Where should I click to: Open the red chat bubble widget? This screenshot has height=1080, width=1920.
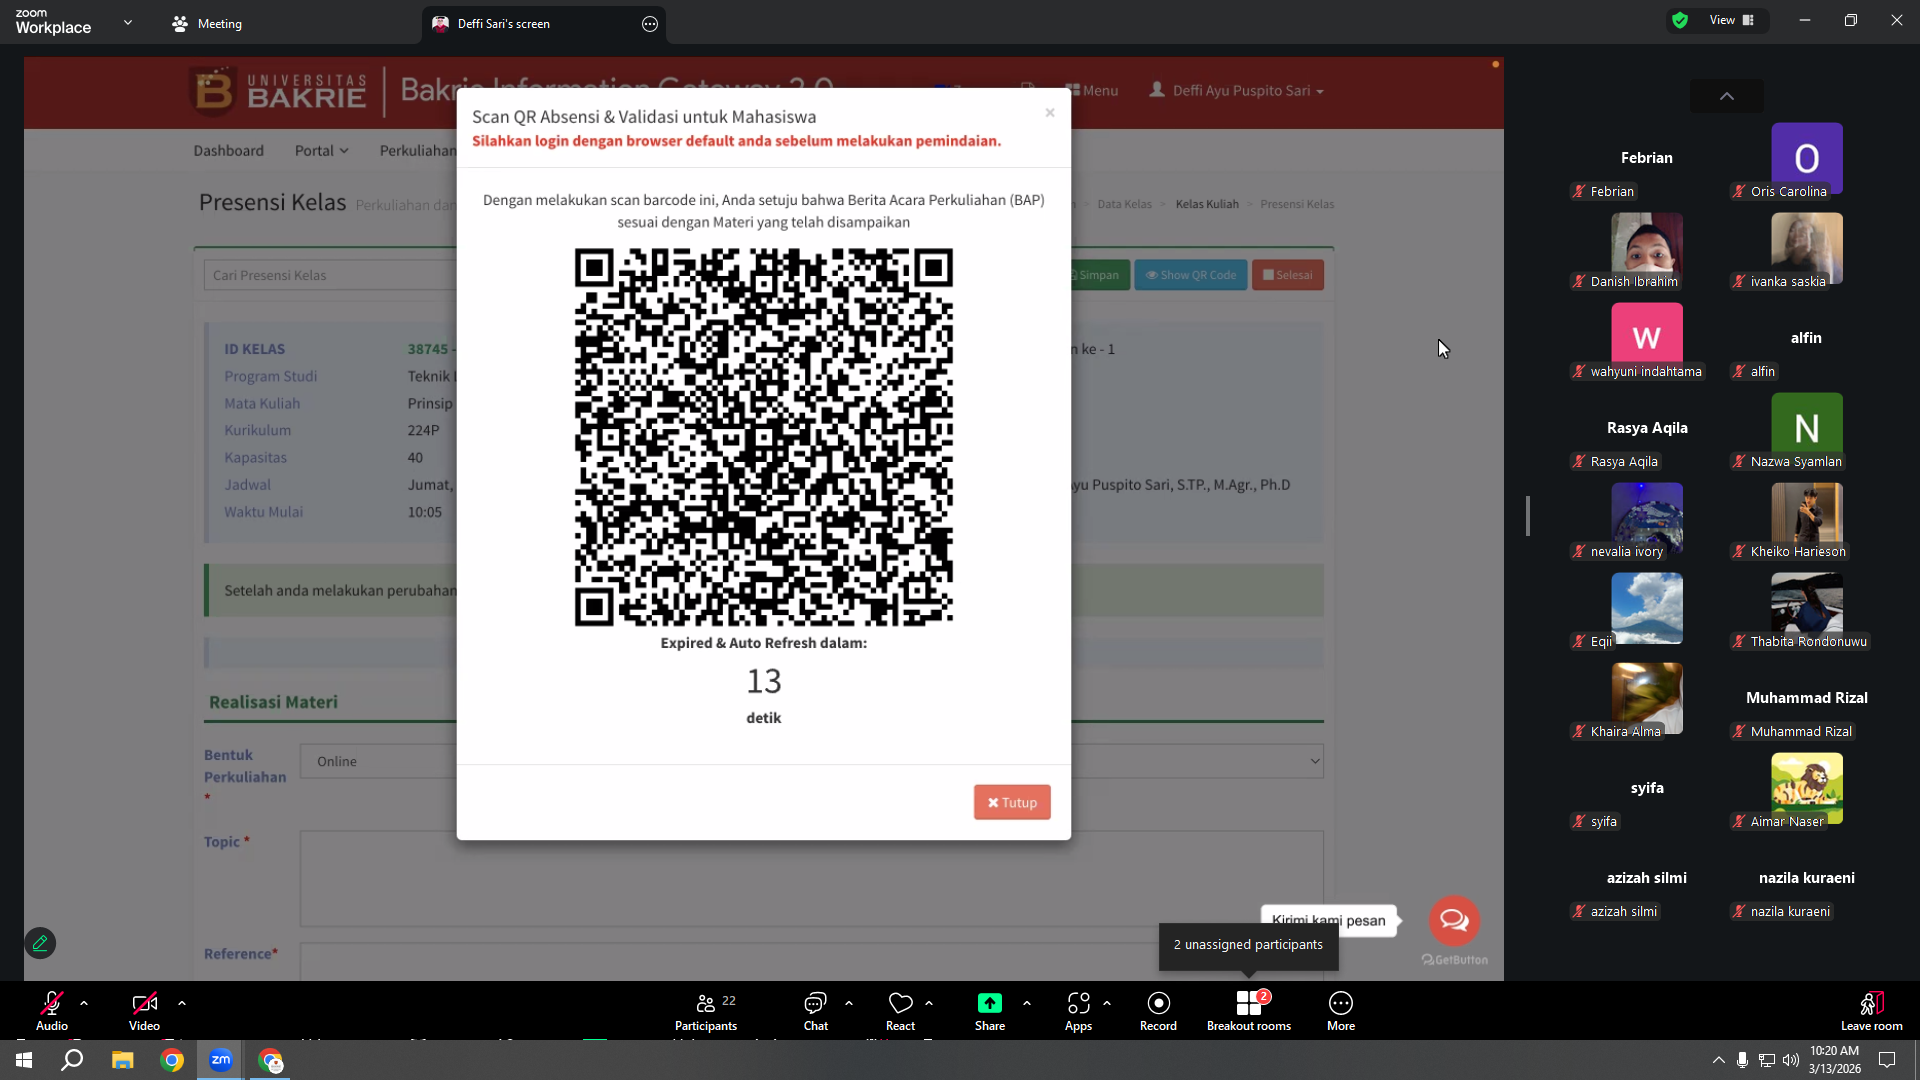[x=1454, y=920]
